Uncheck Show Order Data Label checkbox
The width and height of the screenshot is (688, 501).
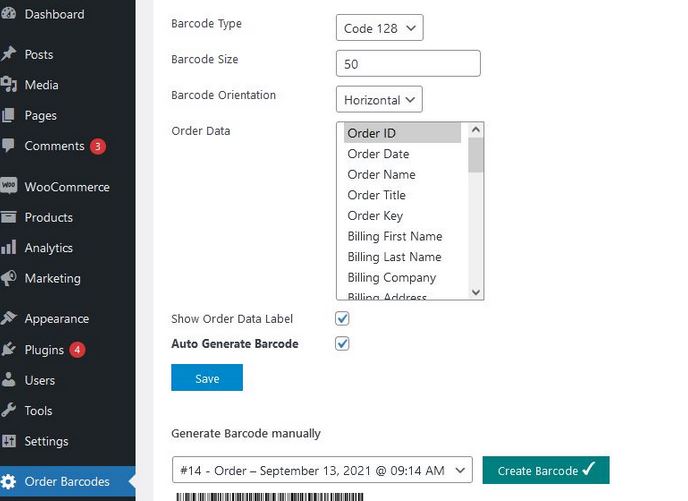pyautogui.click(x=342, y=318)
